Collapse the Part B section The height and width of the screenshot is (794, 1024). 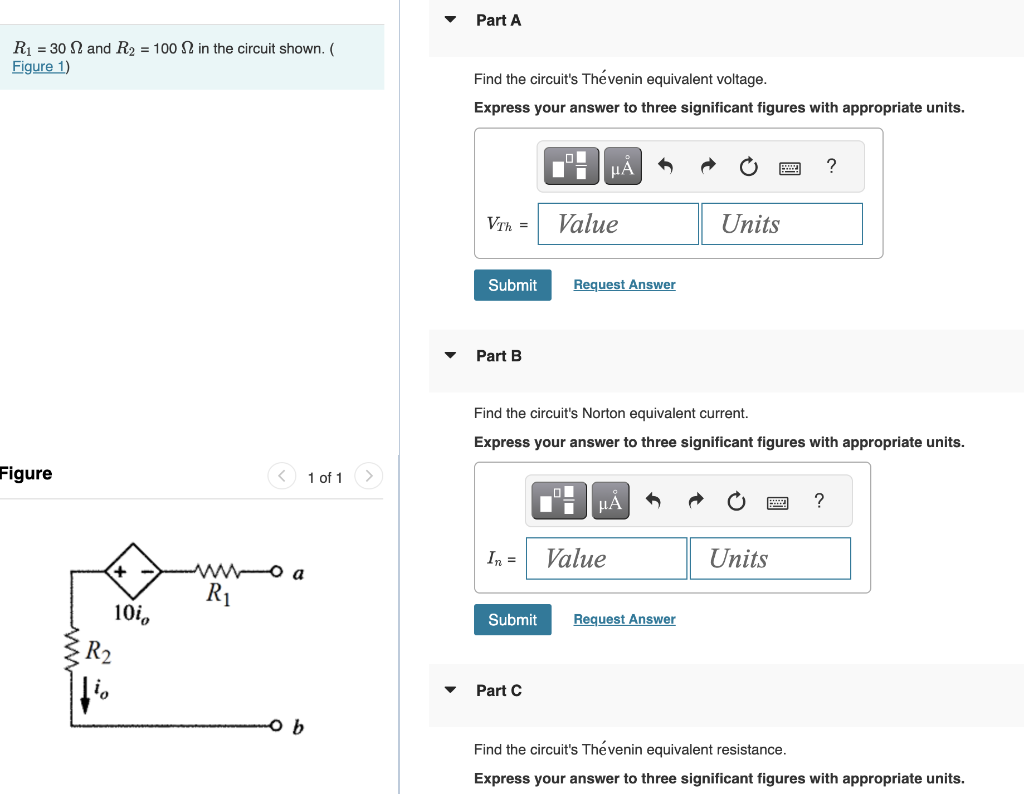click(449, 355)
